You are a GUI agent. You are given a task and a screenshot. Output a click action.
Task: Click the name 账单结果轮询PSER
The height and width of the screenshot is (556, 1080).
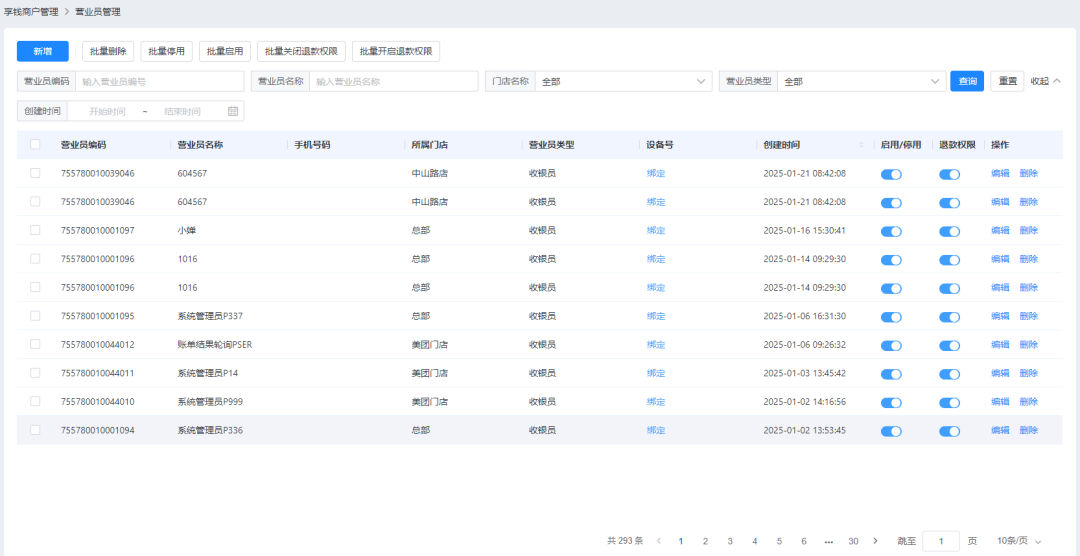(x=215, y=344)
